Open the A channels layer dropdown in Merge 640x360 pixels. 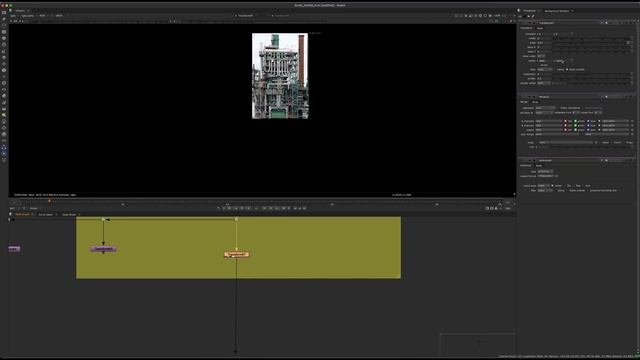click(x=549, y=121)
